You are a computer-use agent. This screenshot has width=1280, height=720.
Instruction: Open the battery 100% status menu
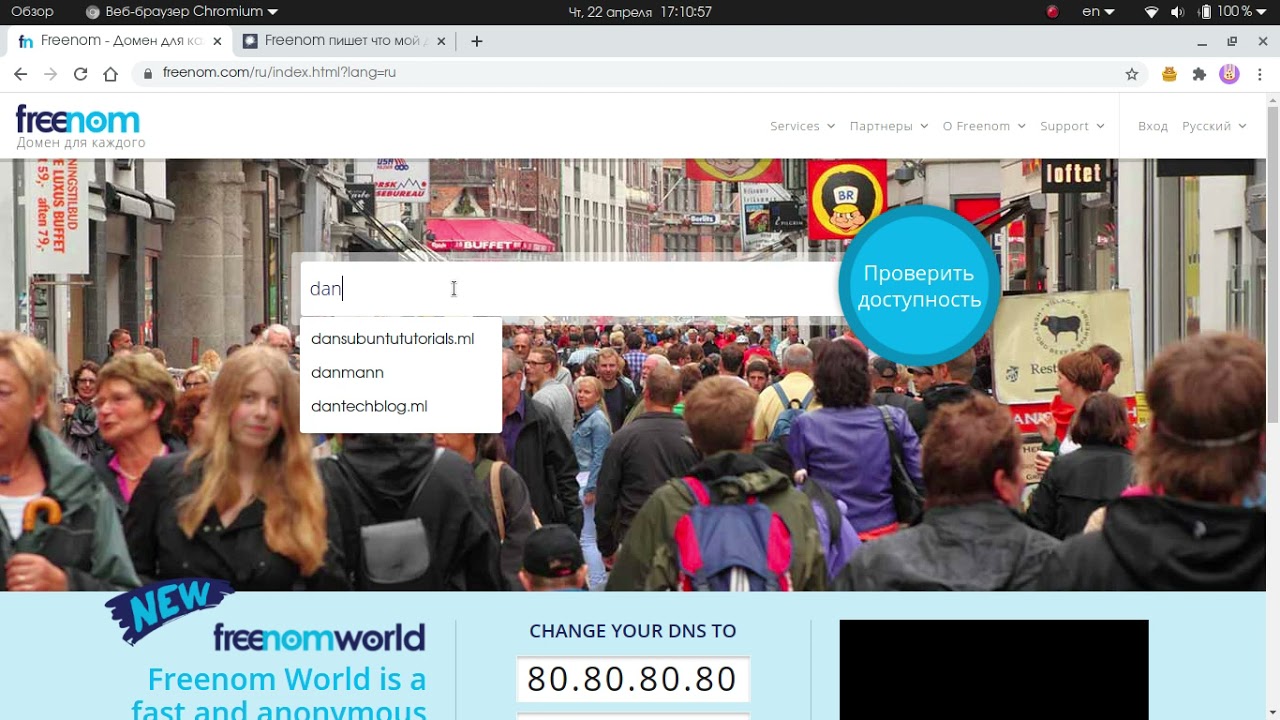[1233, 12]
